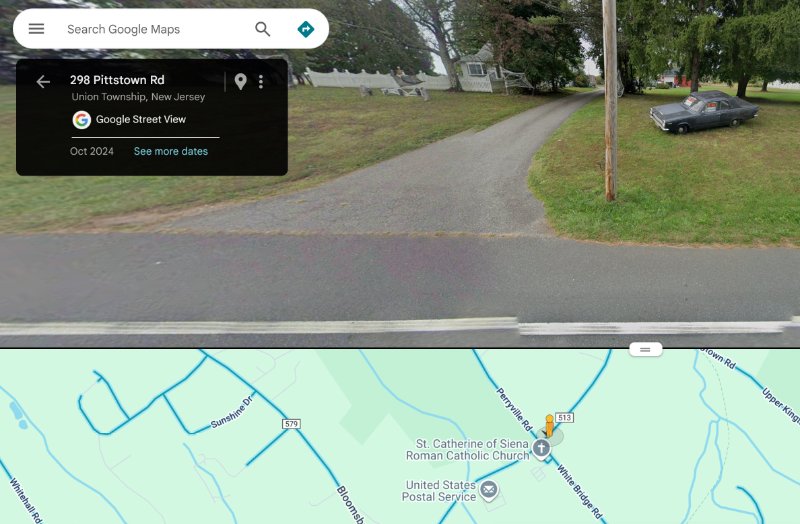This screenshot has width=800, height=524.
Task: Open the three-dot more options menu
Action: (261, 82)
